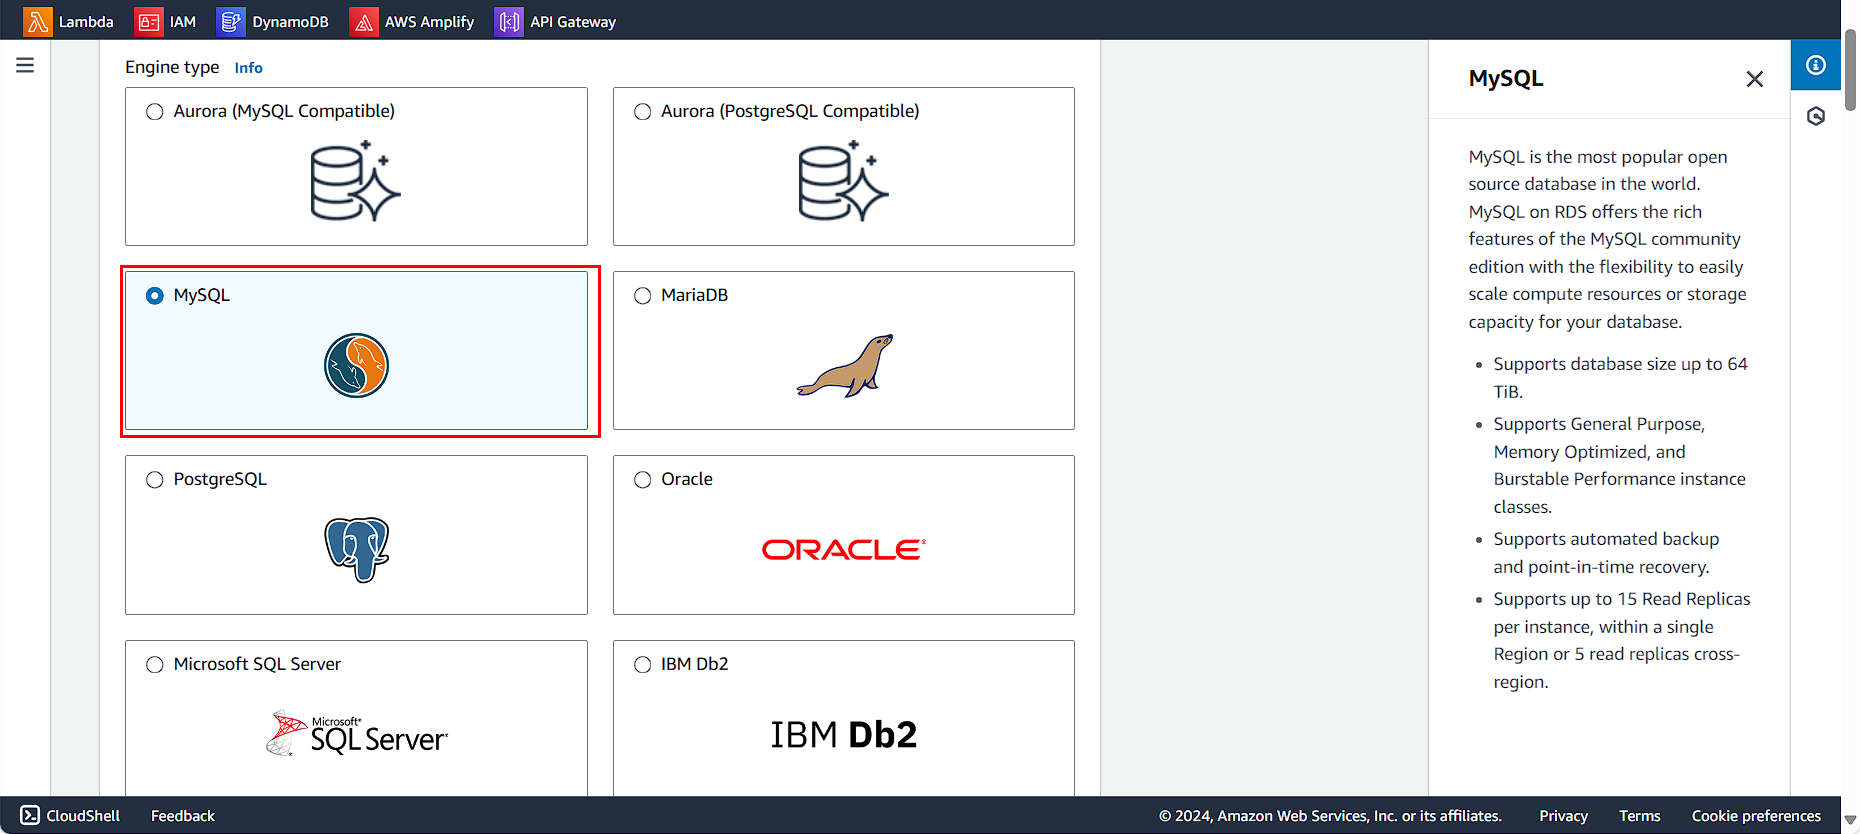The width and height of the screenshot is (1860, 834).
Task: Click the AWS Amplify text in top bar
Action: pos(429,22)
